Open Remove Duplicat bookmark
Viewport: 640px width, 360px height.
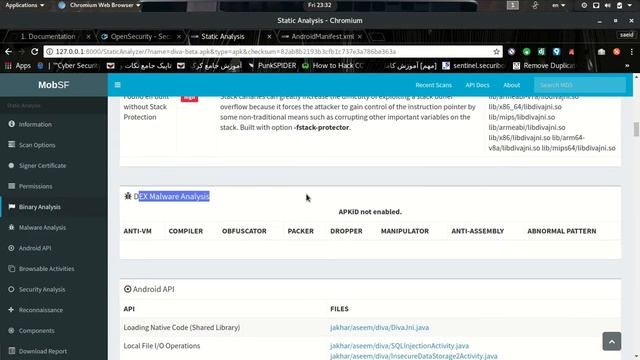[x=544, y=65]
